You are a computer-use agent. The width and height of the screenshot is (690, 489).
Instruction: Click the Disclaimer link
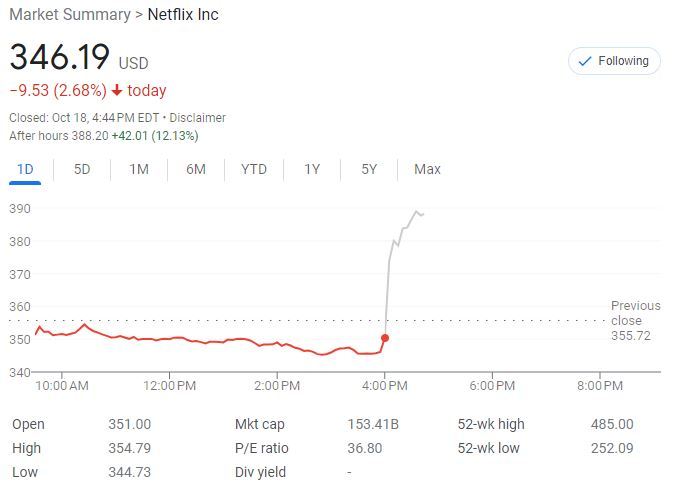[200, 118]
